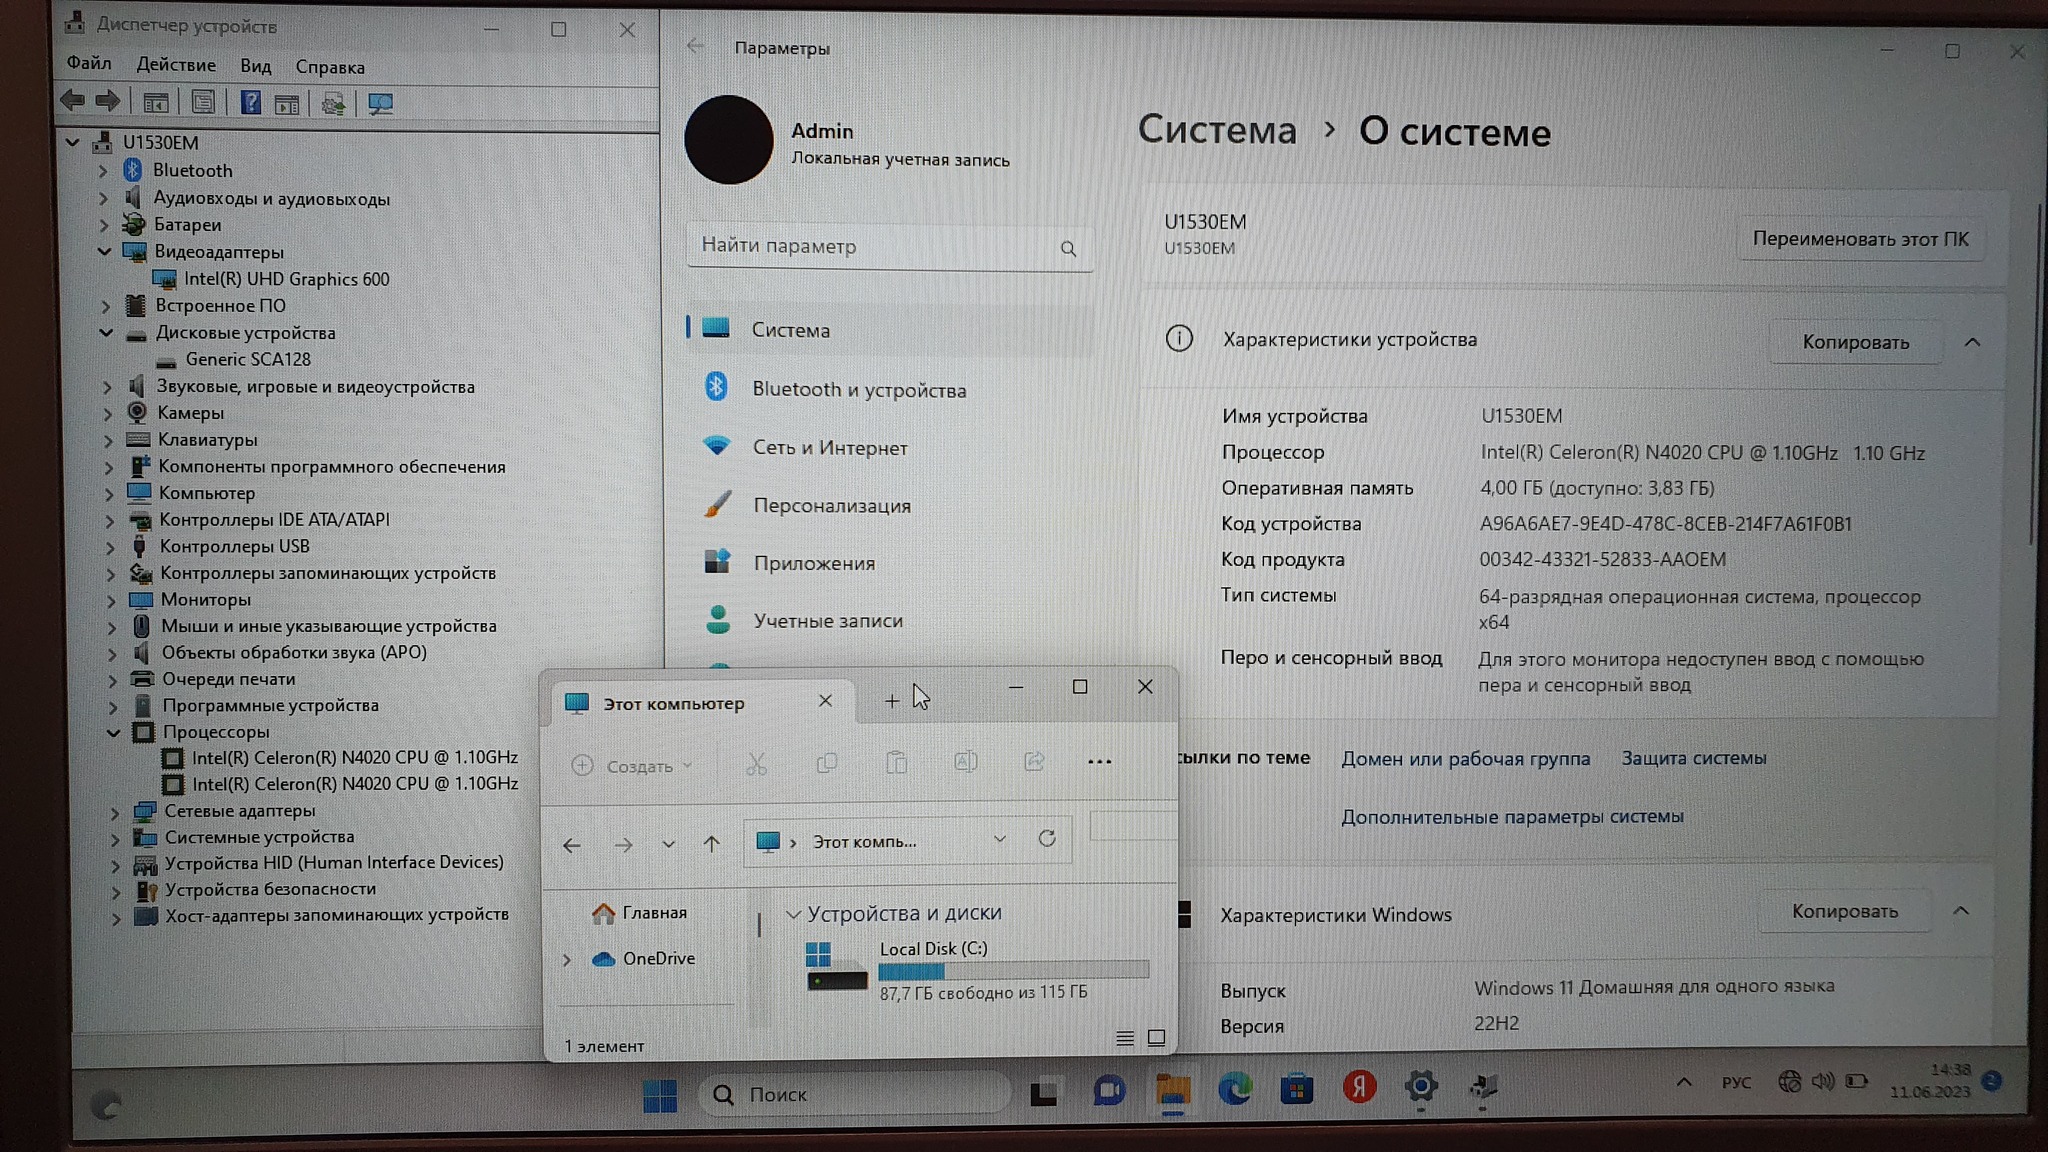Open Yandex browser from the taskbar
This screenshot has width=2048, height=1152.
1358,1088
